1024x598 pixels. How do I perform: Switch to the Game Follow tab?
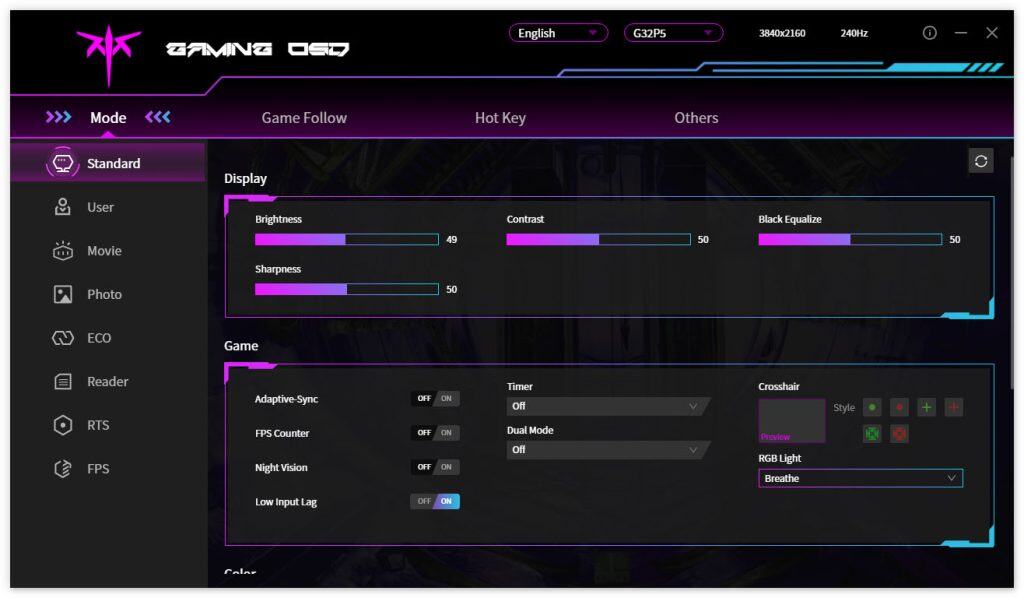pos(304,118)
